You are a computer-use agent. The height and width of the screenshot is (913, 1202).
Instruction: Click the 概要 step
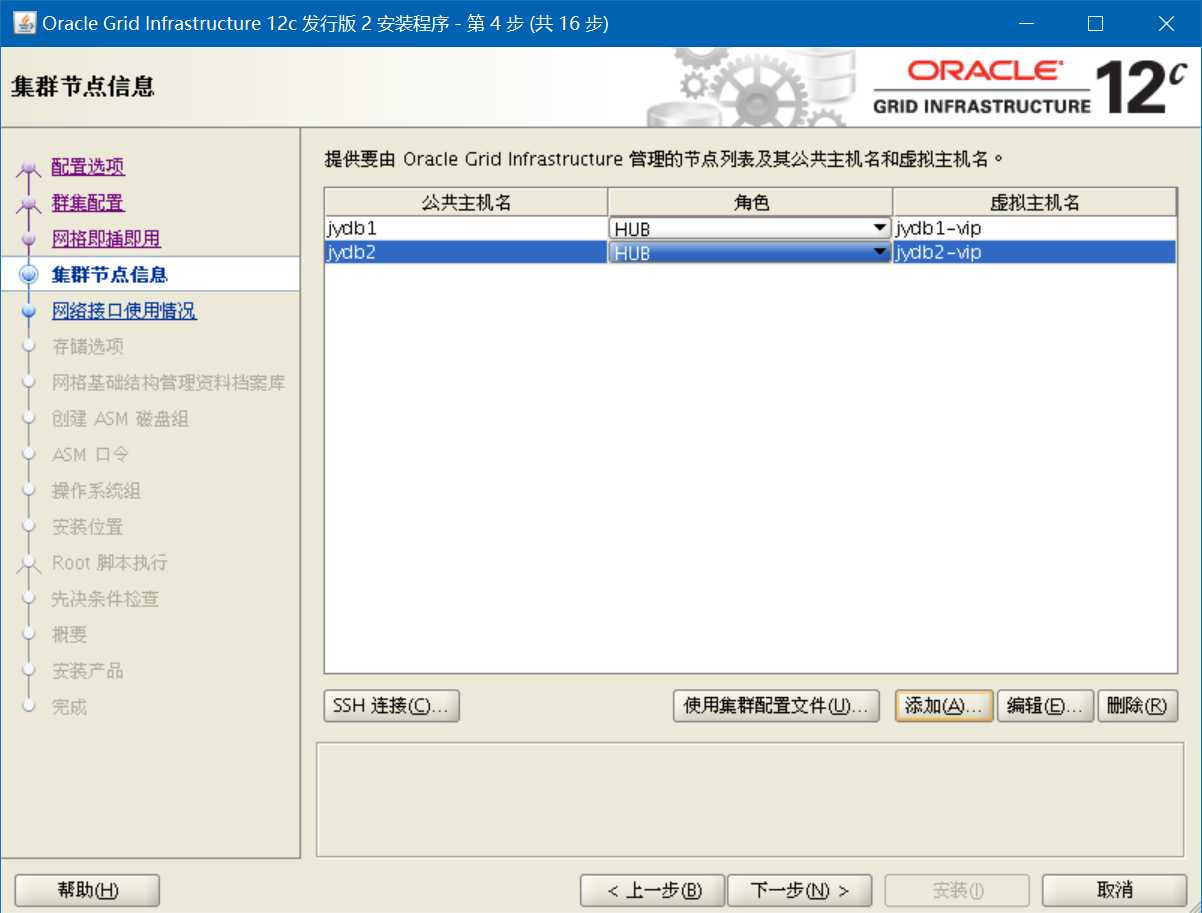[70, 635]
